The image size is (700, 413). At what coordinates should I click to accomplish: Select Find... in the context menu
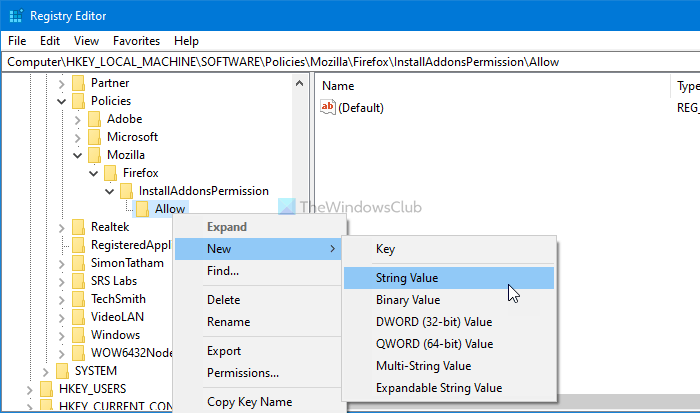pyautogui.click(x=258, y=271)
